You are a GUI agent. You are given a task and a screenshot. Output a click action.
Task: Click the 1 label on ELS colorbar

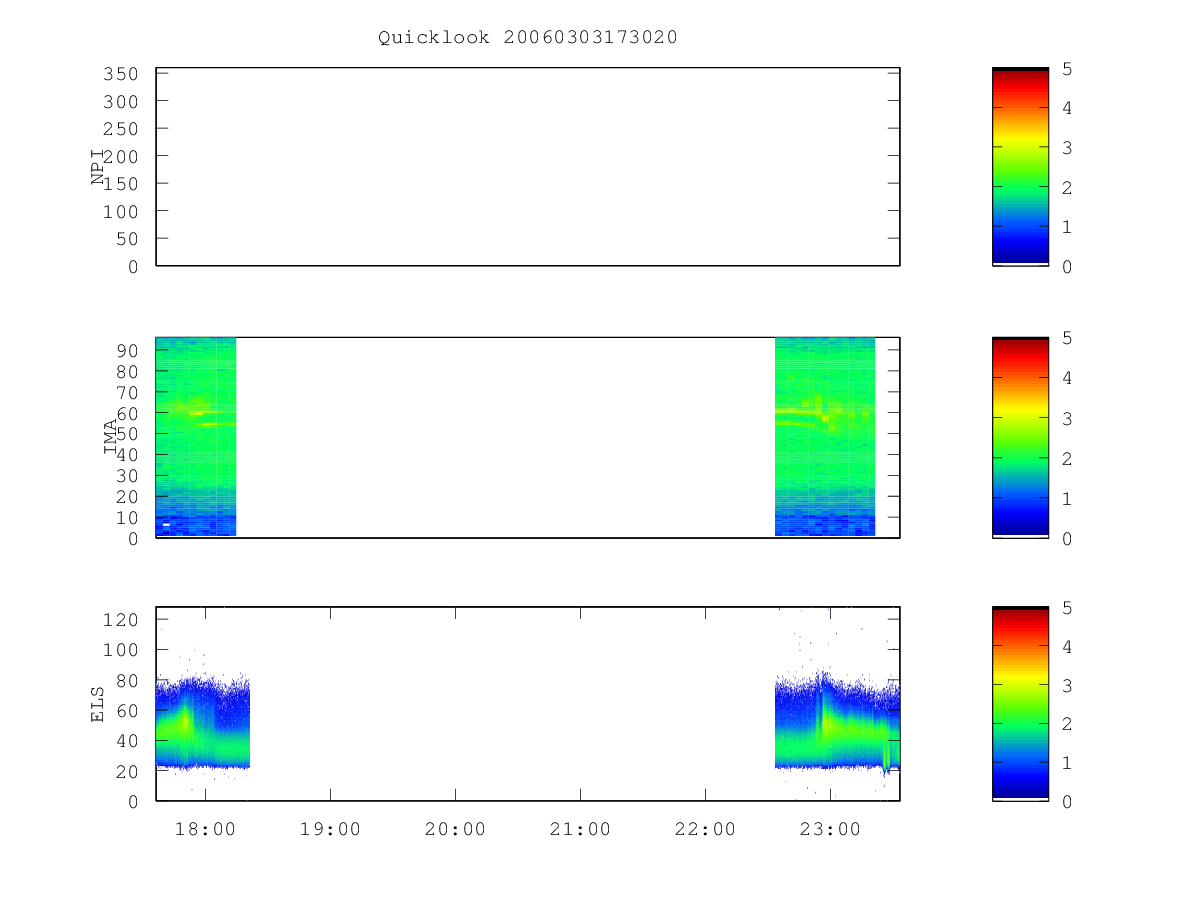coord(1067,763)
